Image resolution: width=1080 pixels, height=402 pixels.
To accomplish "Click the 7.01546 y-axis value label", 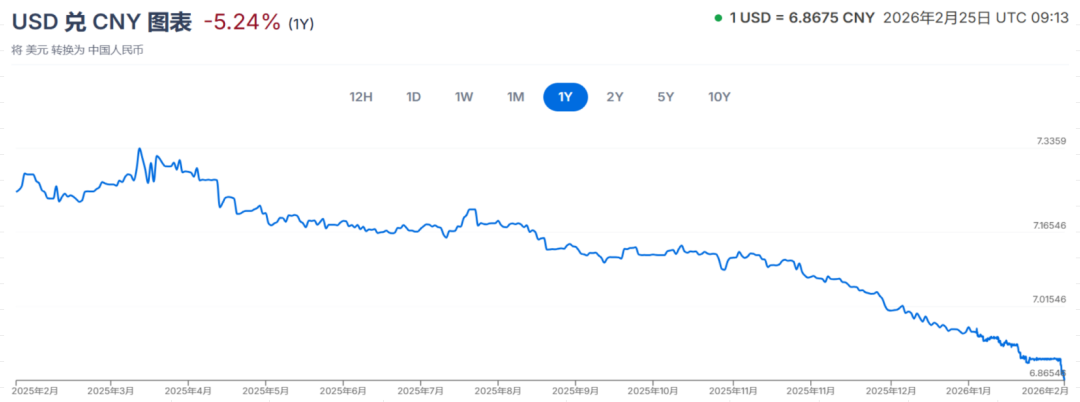I will (1048, 300).
